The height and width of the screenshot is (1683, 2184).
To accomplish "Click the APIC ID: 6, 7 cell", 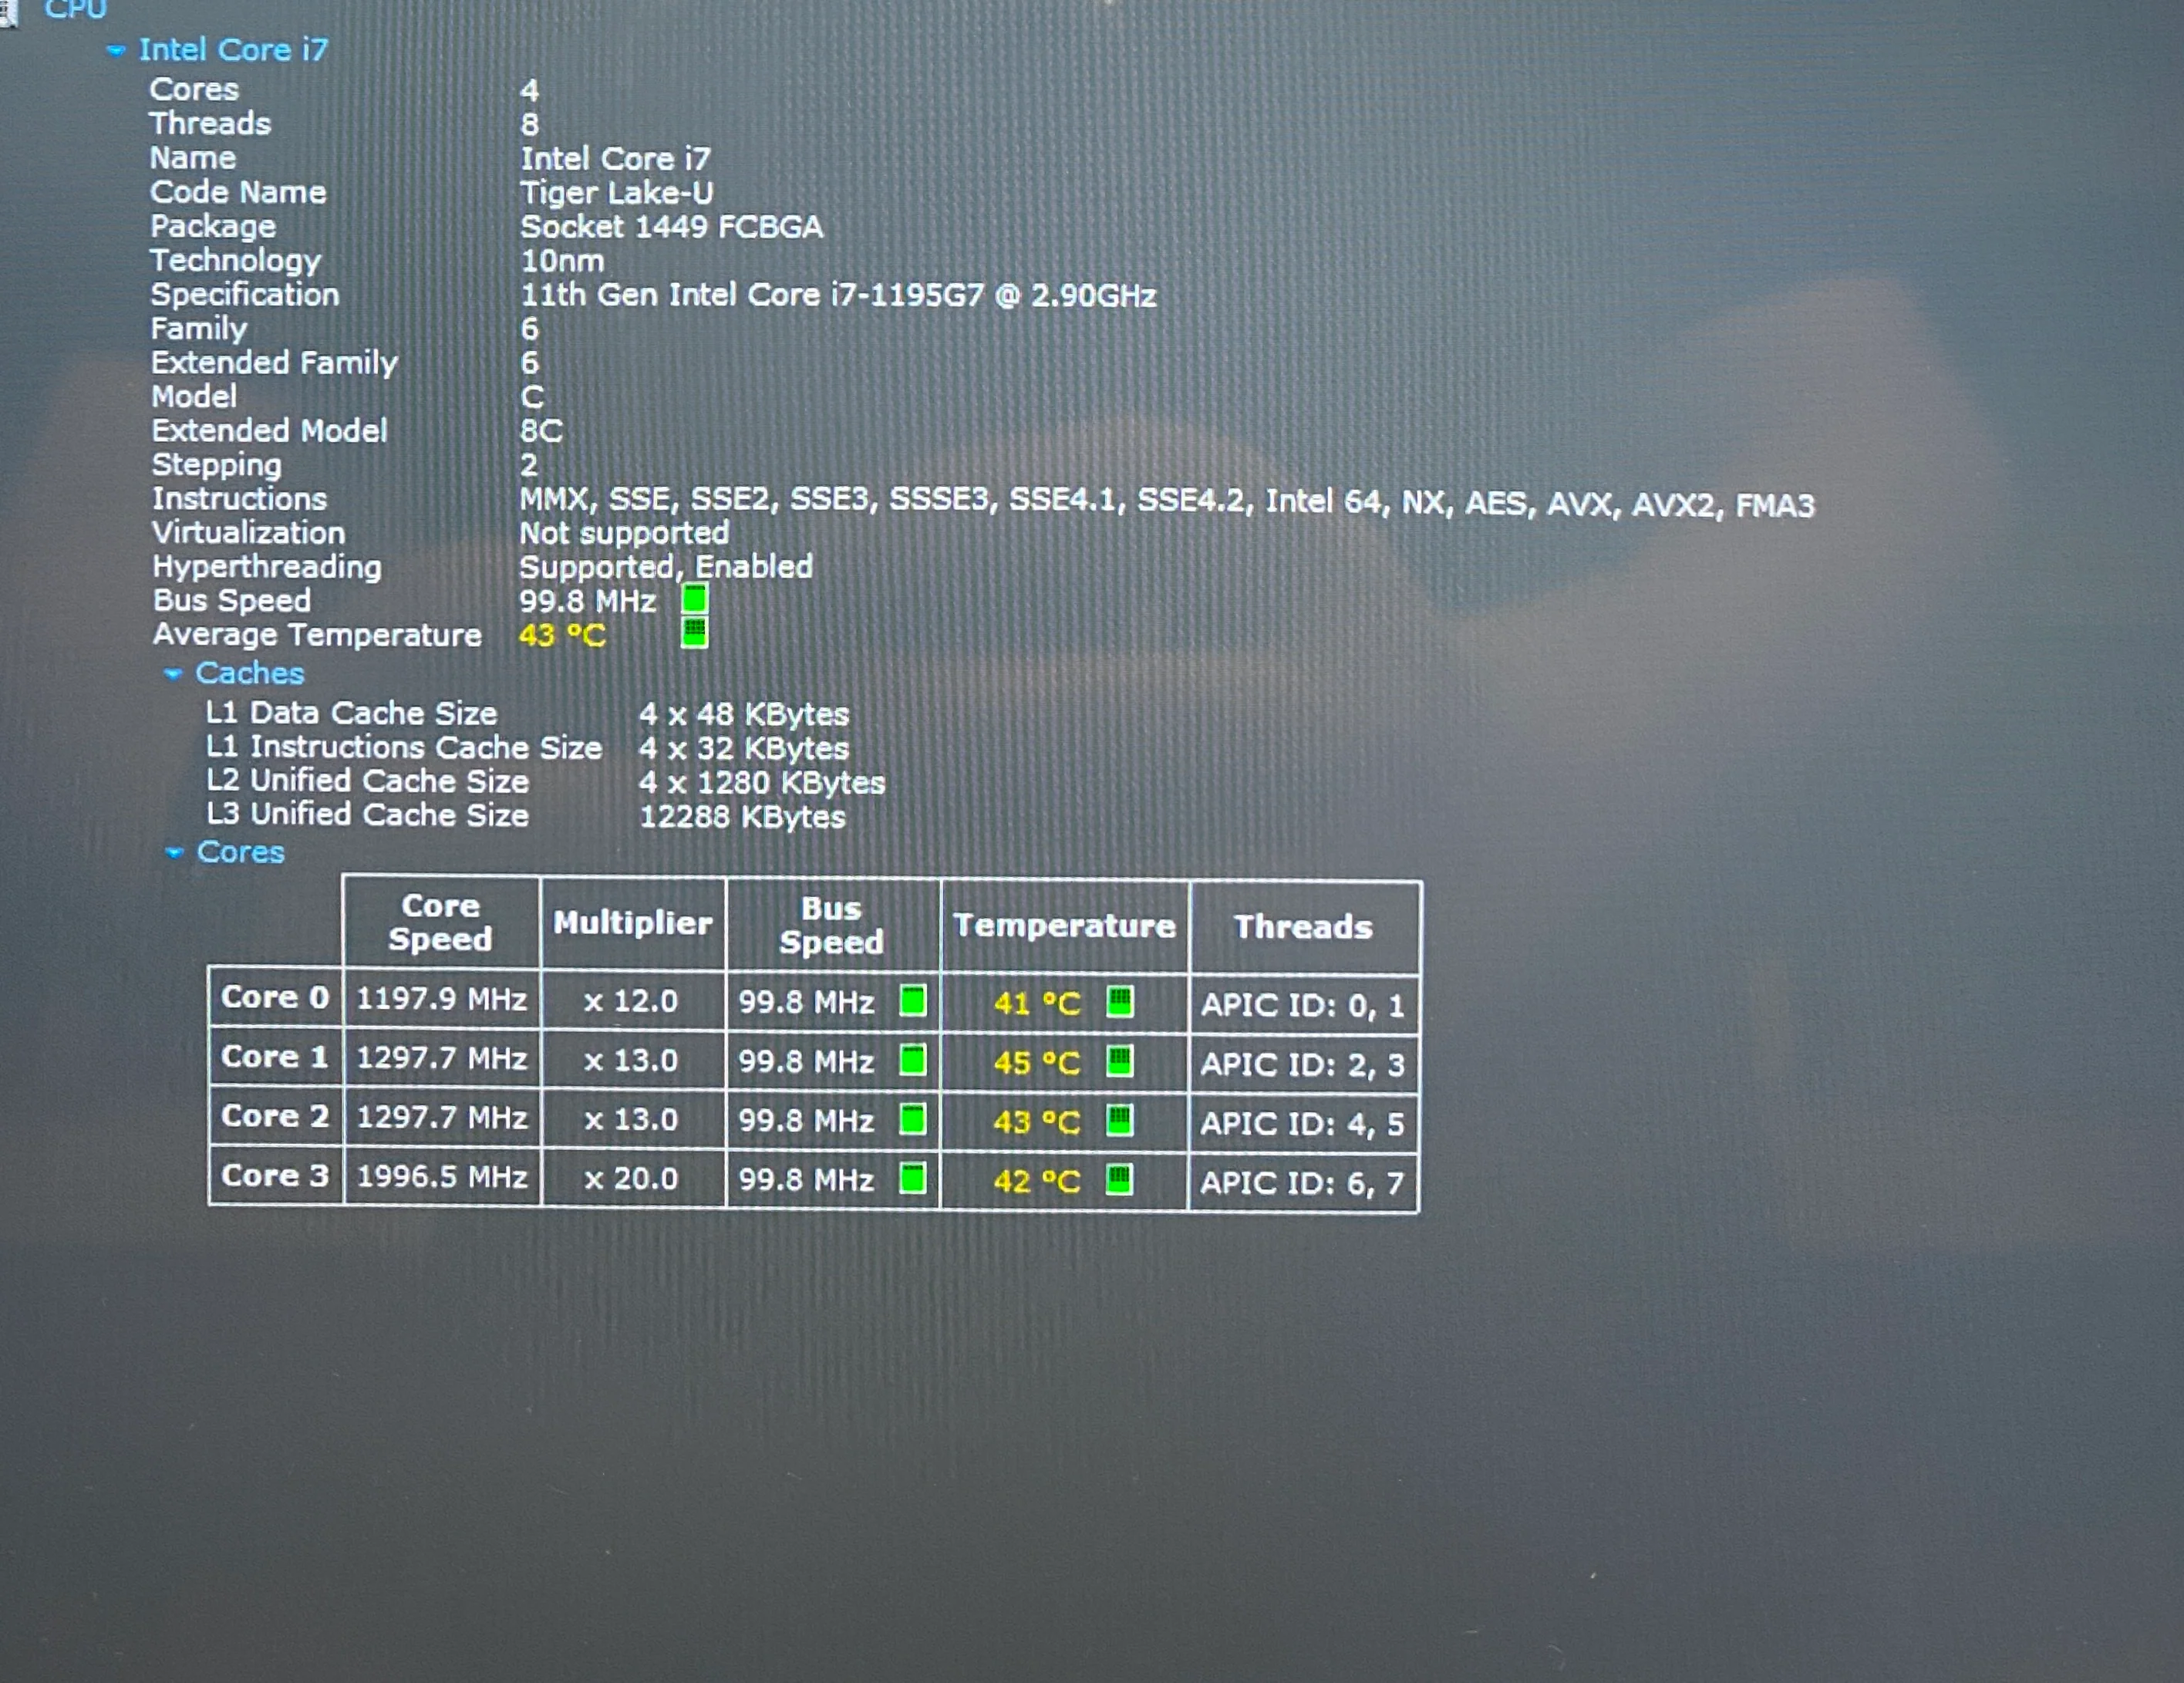I will pyautogui.click(x=1303, y=1183).
